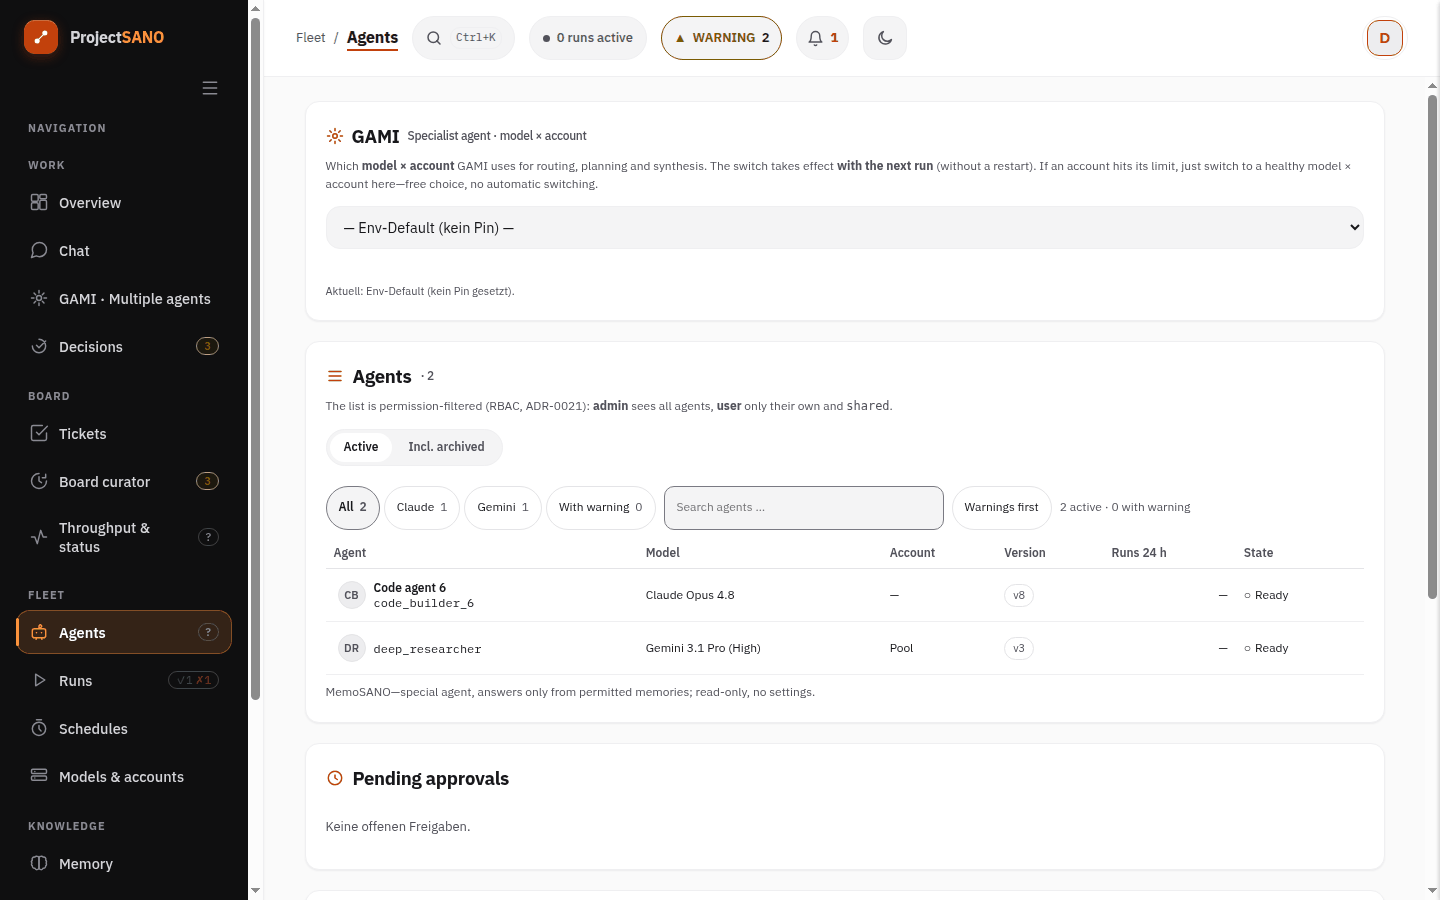Click the Throughput & status pulse icon
The width and height of the screenshot is (1440, 900).
coord(39,537)
